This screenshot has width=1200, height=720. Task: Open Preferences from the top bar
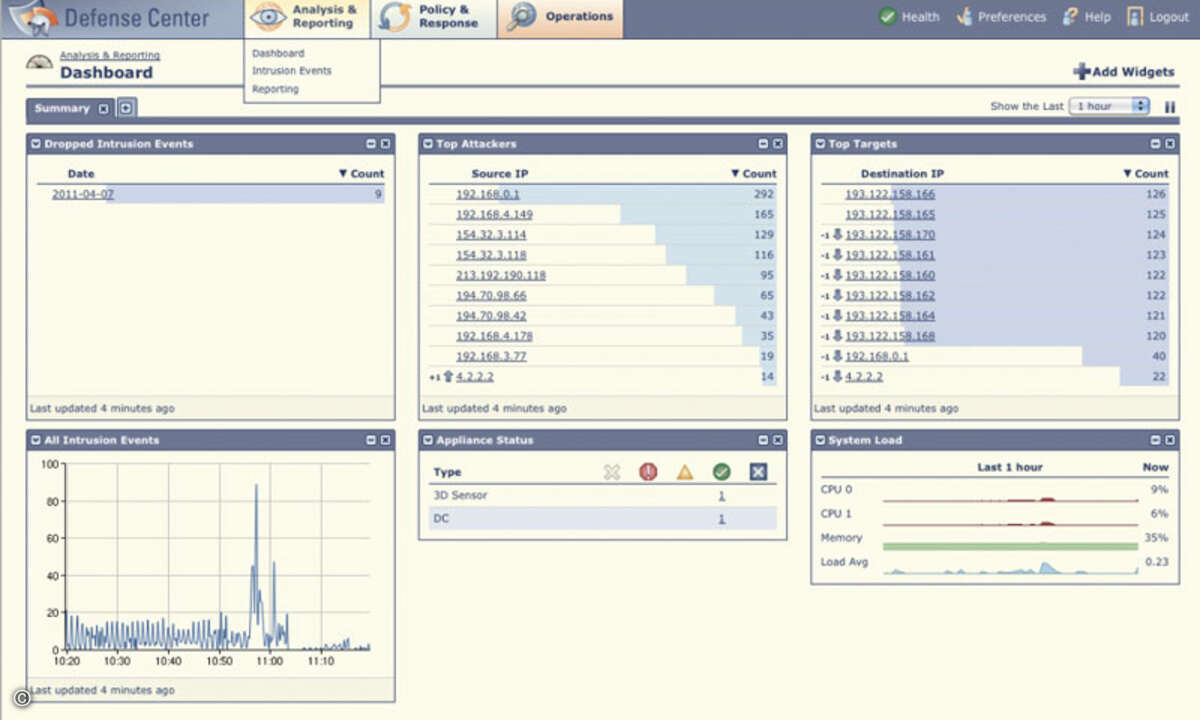tap(1002, 17)
